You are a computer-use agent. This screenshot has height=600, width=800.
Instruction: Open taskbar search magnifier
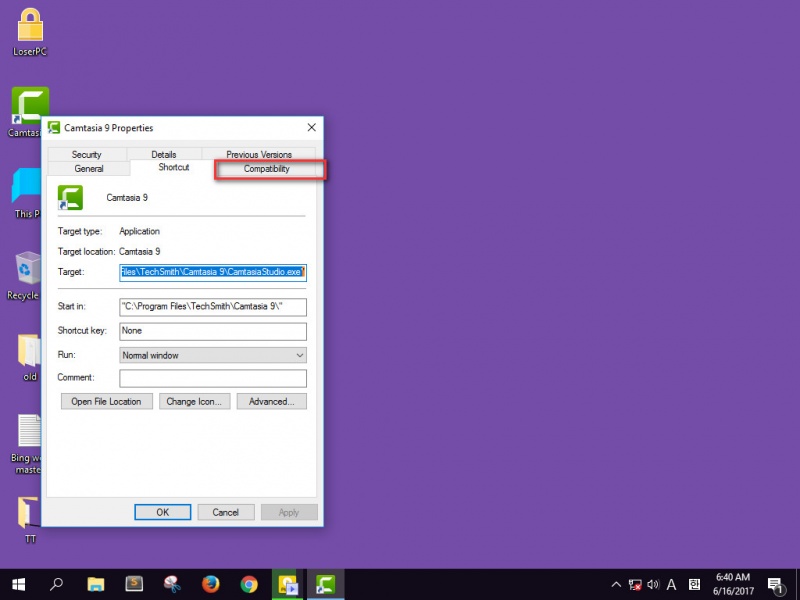click(x=57, y=584)
